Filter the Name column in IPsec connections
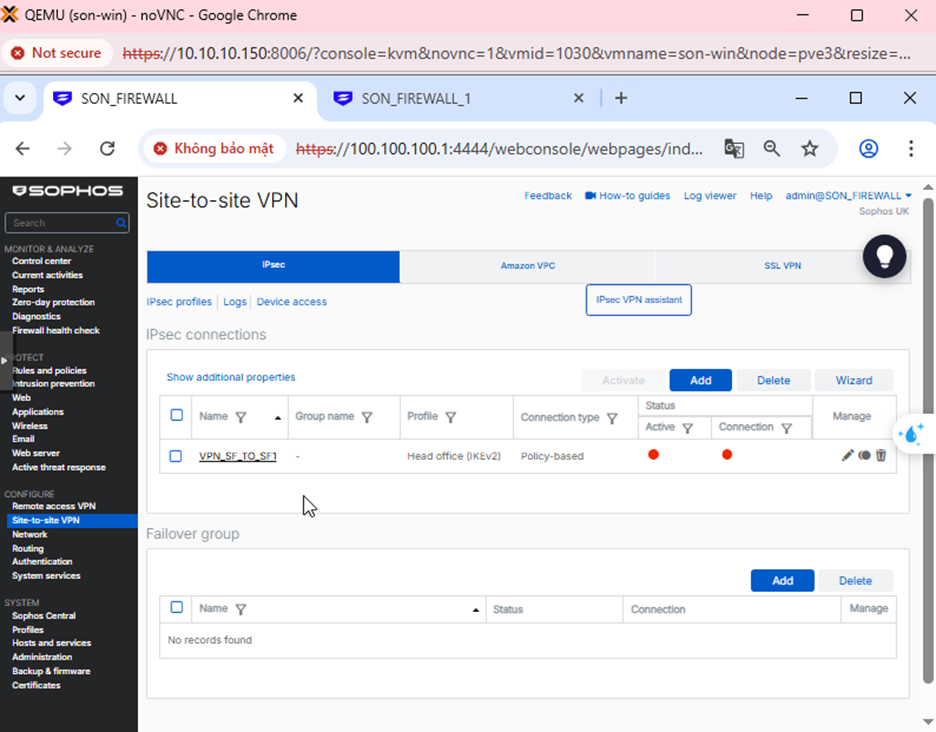 pyautogui.click(x=240, y=417)
